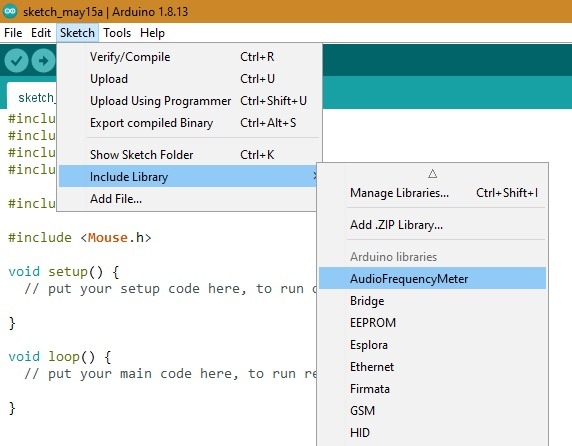Include the Firmata library
The image size is (572, 446).
click(432, 388)
